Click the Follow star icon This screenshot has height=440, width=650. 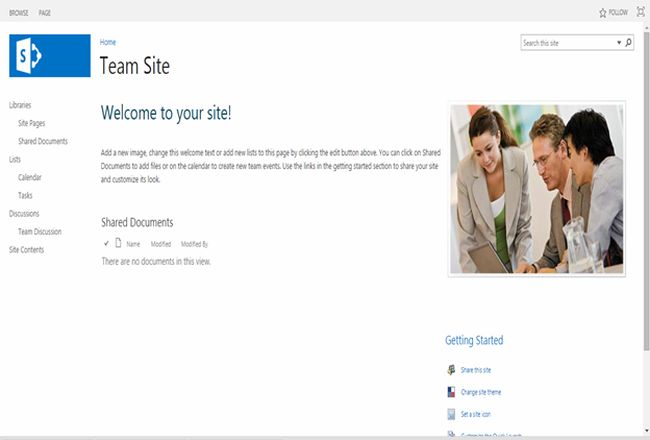pos(603,13)
